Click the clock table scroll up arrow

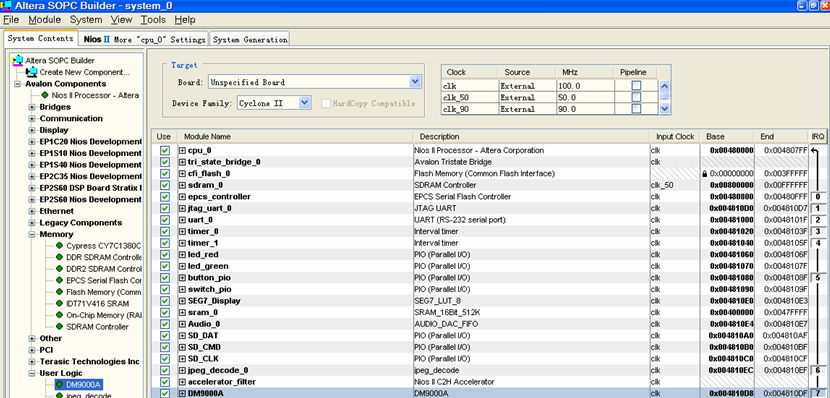(665, 86)
